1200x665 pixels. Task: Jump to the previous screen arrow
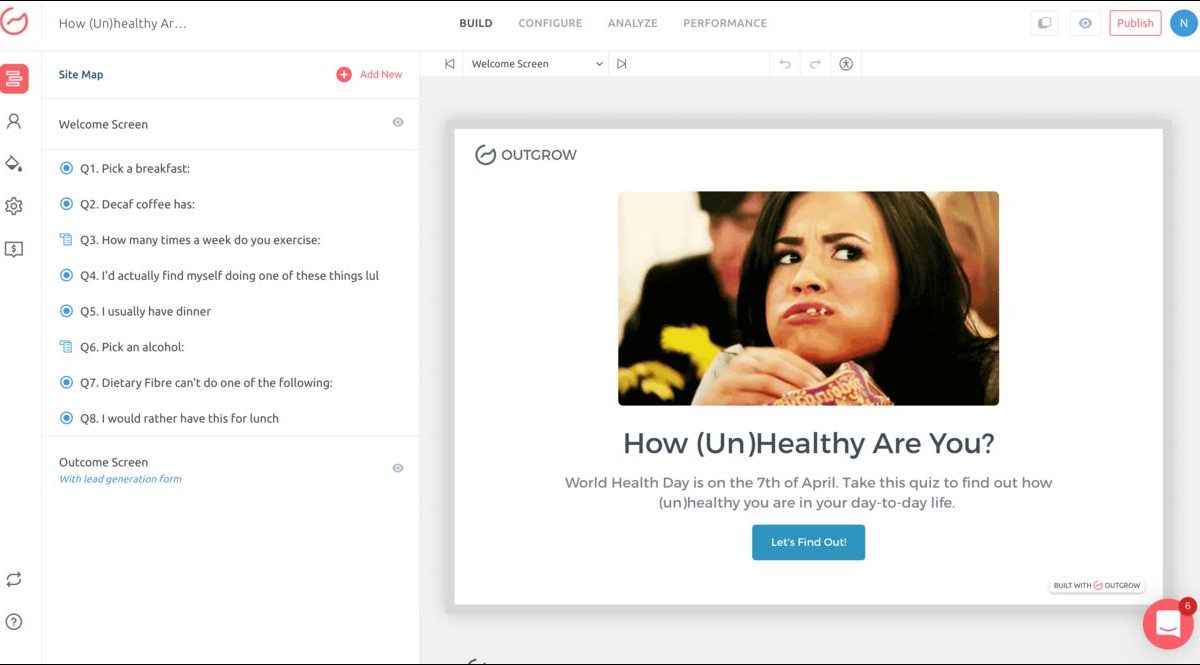(450, 64)
